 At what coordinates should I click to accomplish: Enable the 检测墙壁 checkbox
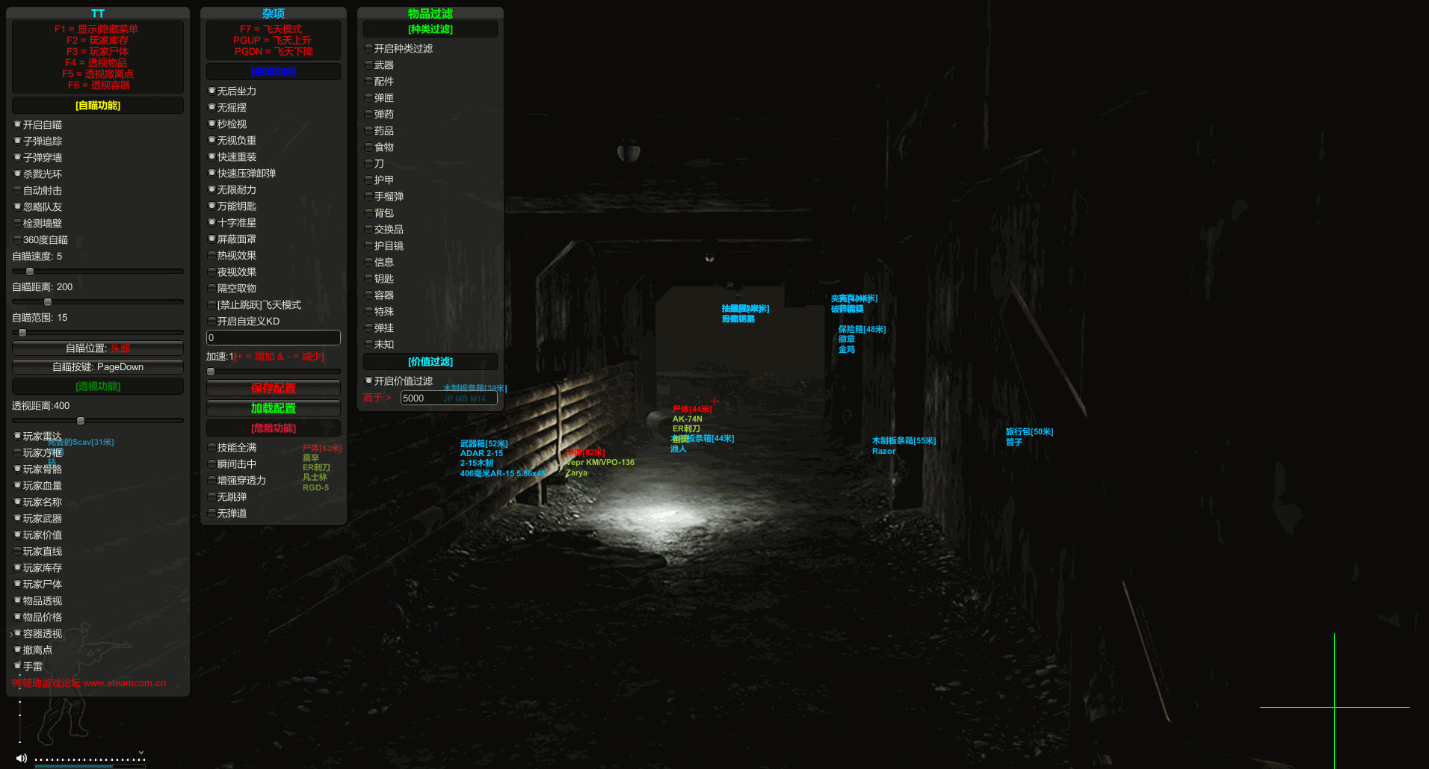tap(17, 223)
